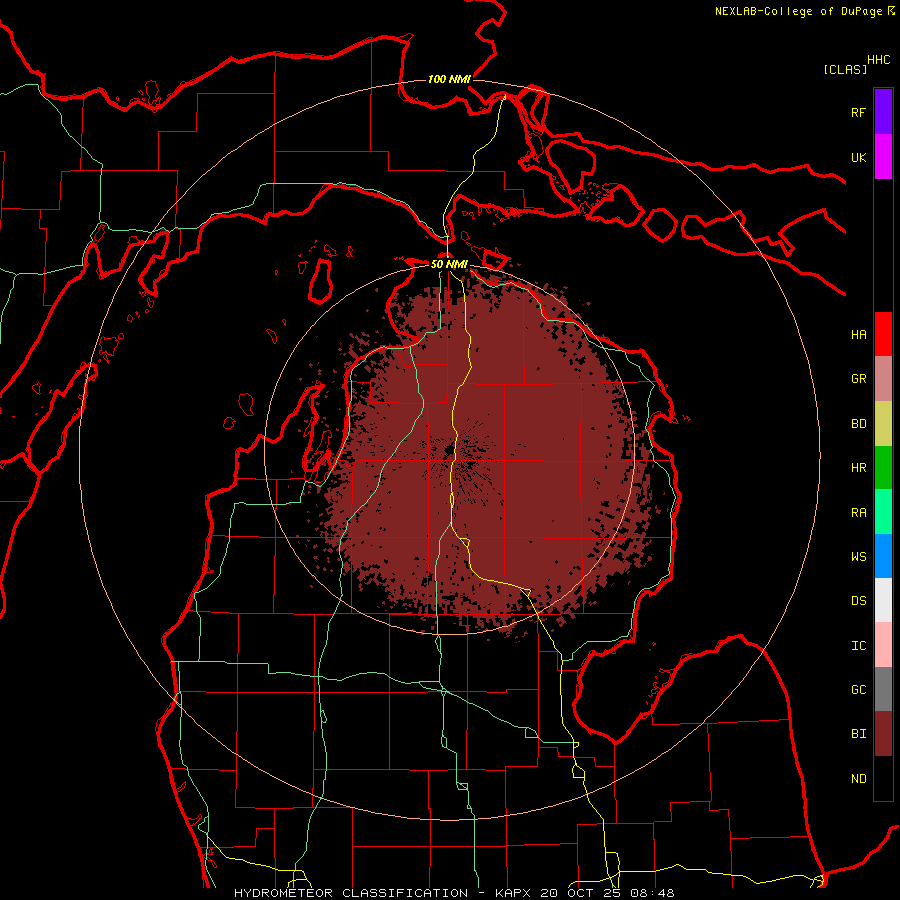Click the UK magenta legend swatch
The width and height of the screenshot is (900, 900).
click(883, 157)
